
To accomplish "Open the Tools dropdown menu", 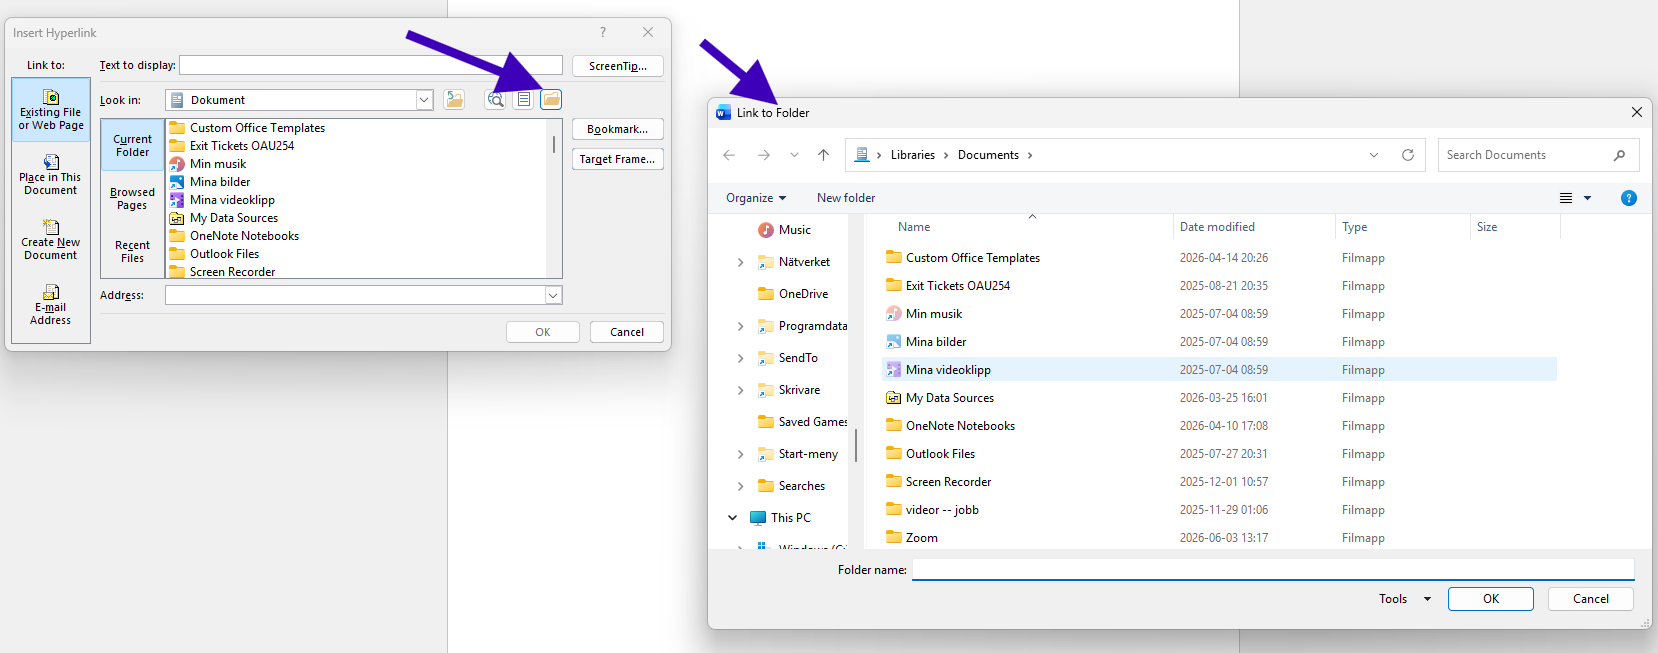I will (1404, 599).
